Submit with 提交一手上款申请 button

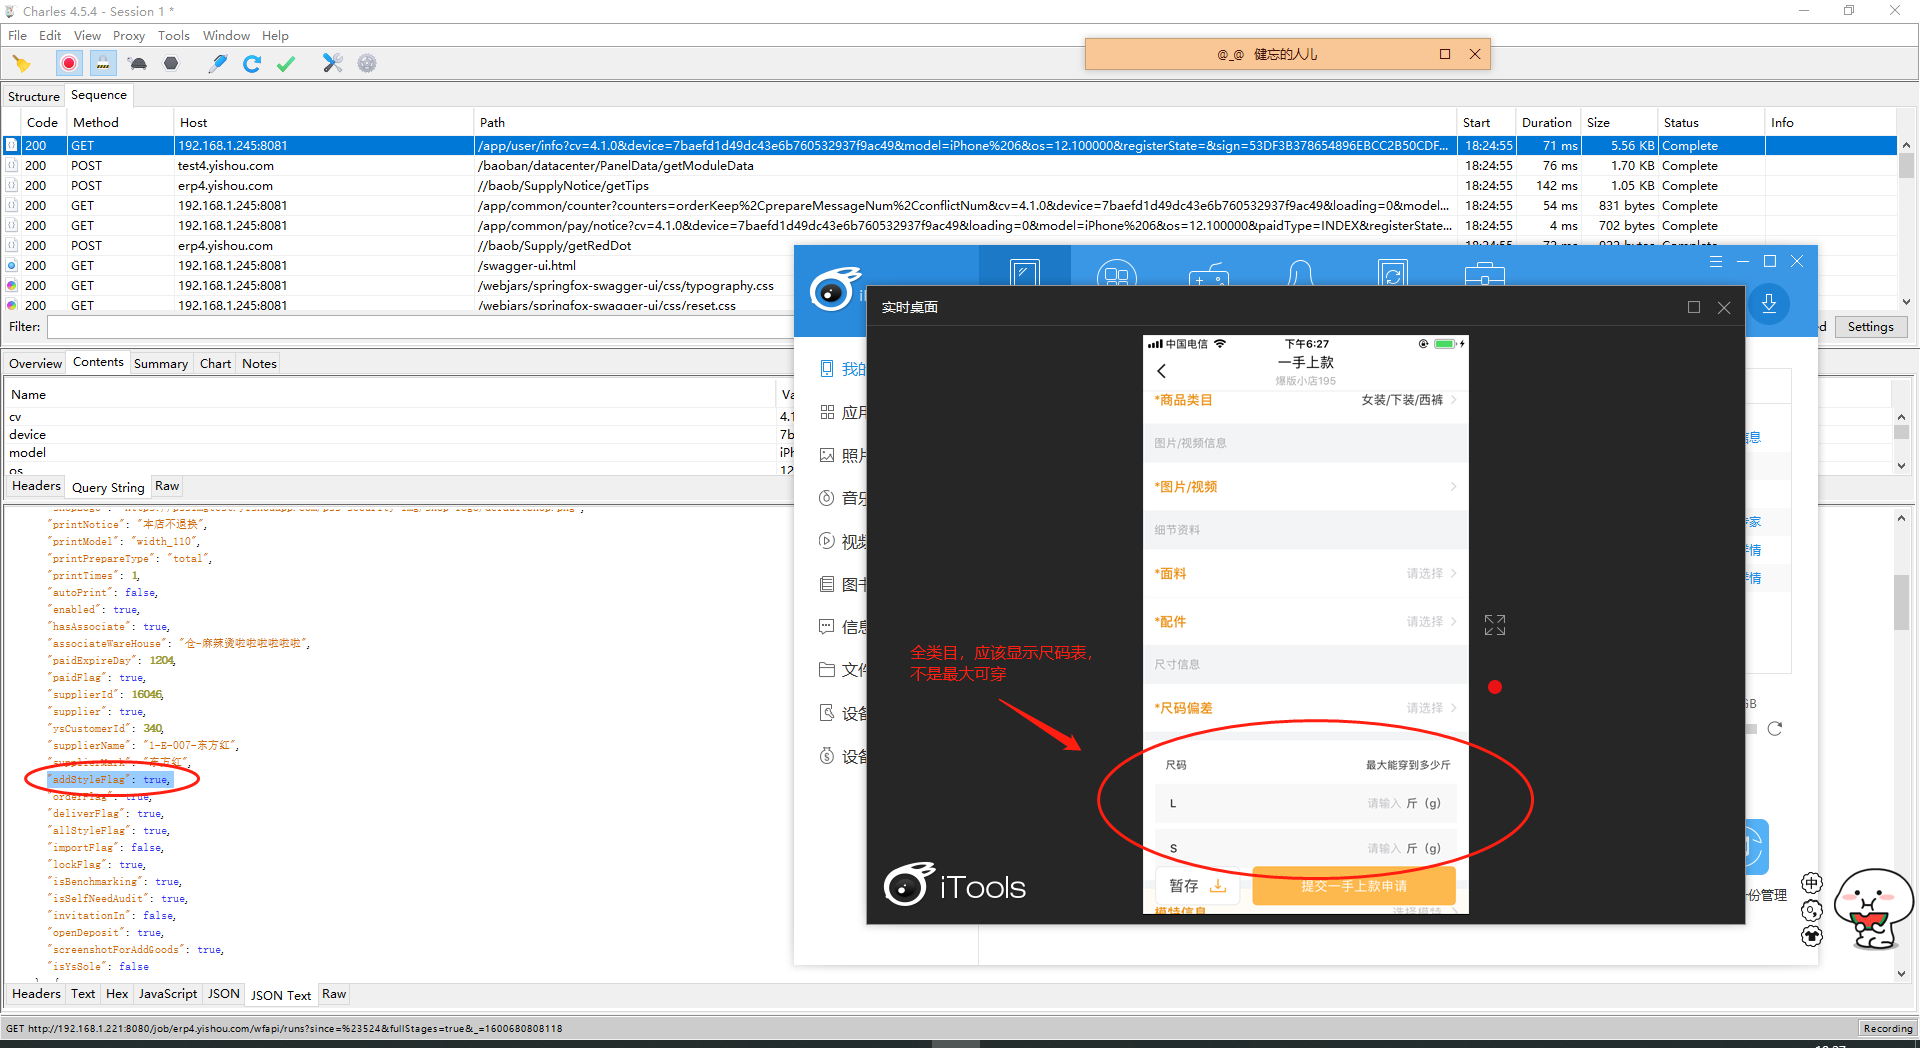point(1354,886)
